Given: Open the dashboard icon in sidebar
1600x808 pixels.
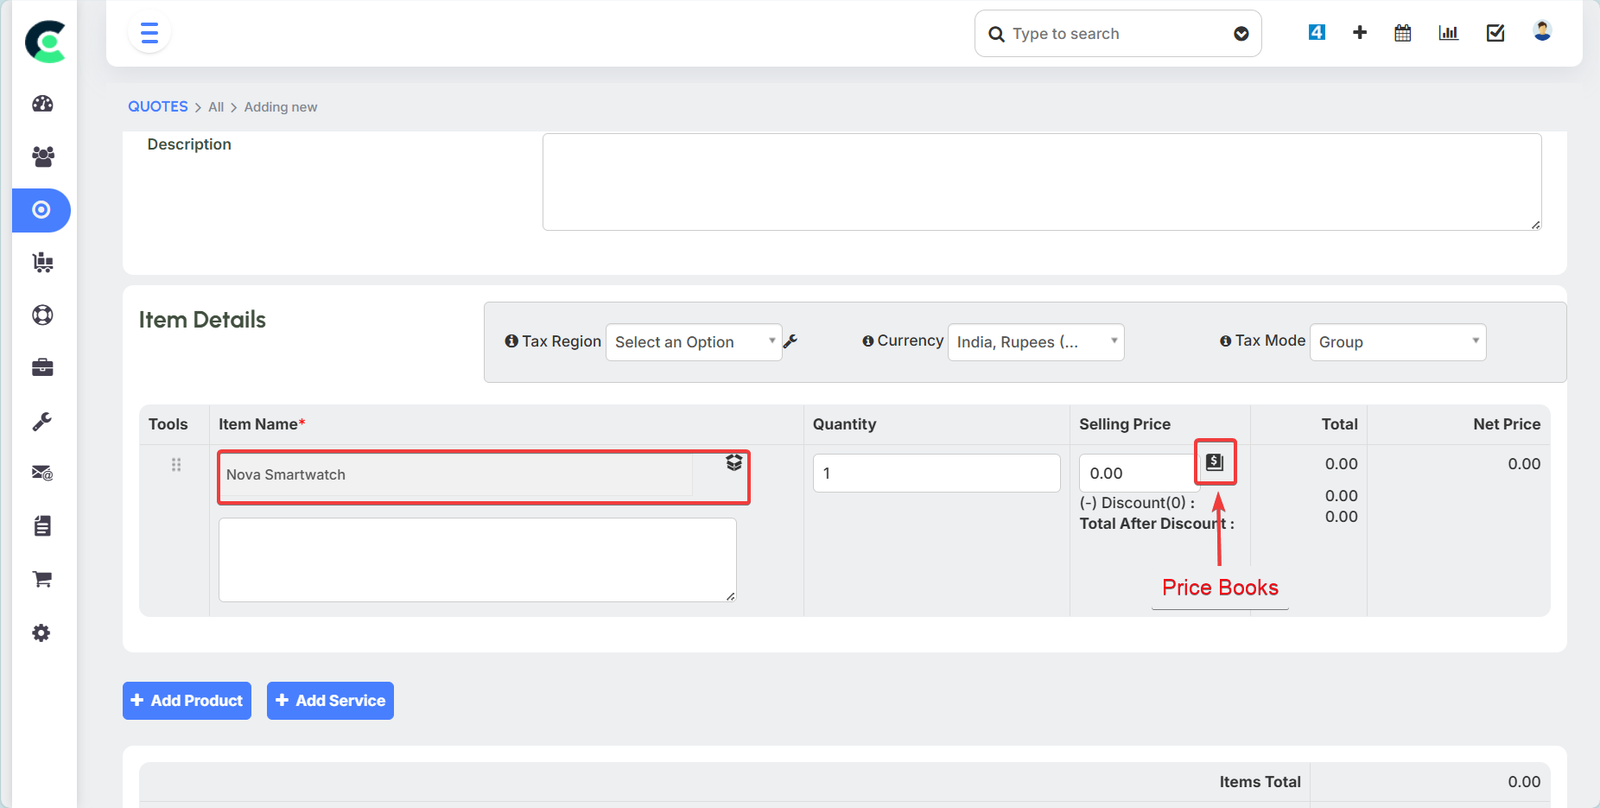Looking at the screenshot, I should pyautogui.click(x=42, y=104).
